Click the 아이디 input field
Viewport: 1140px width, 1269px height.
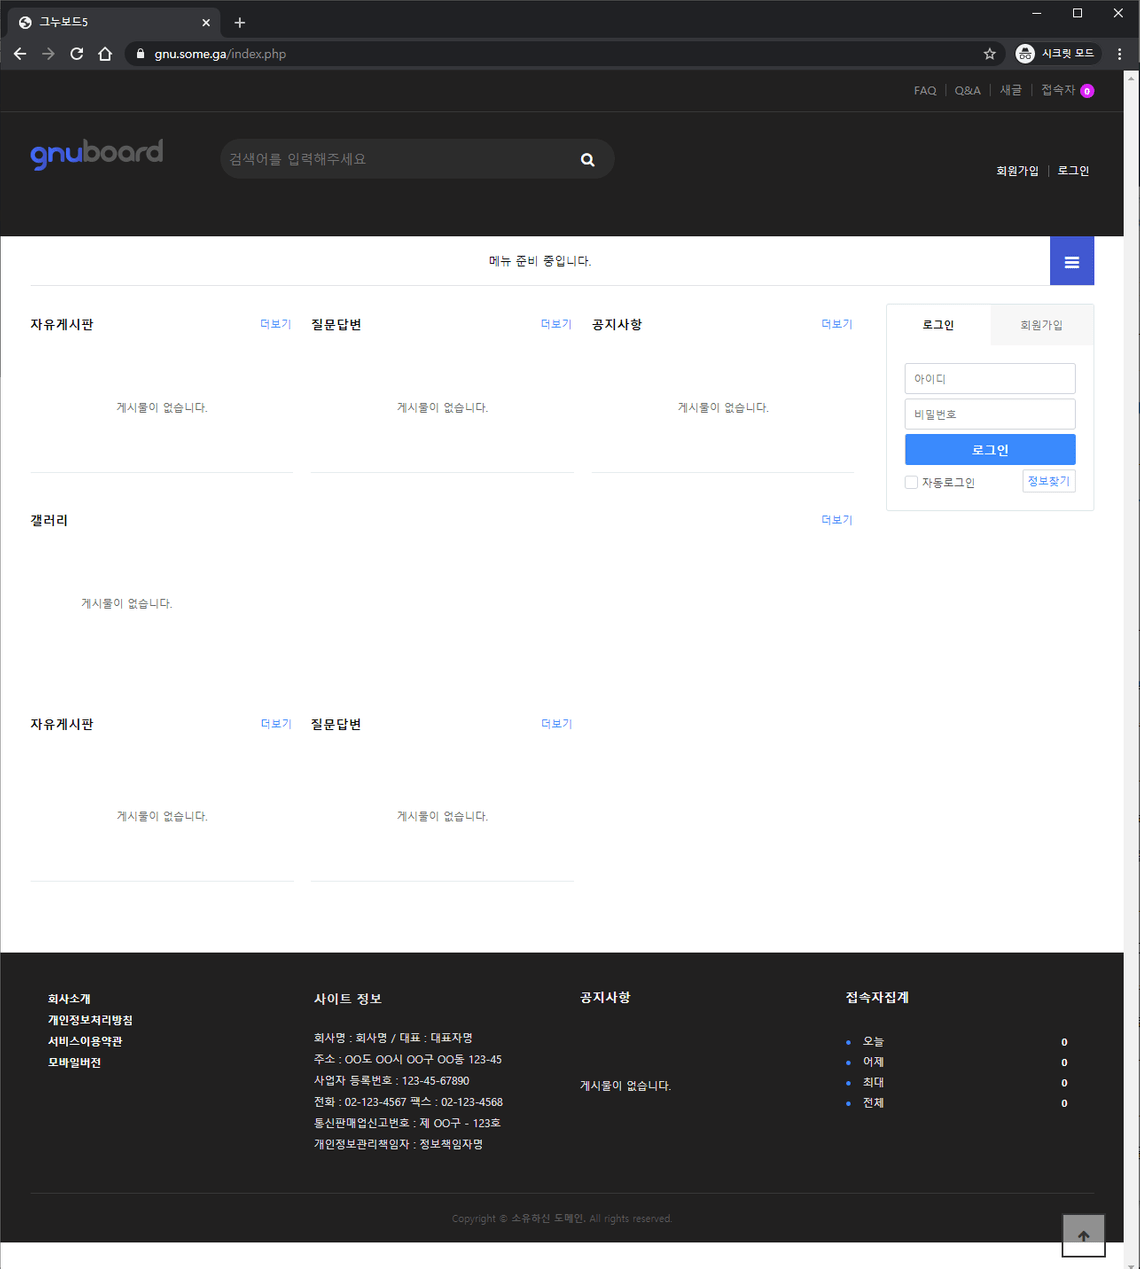pos(989,379)
